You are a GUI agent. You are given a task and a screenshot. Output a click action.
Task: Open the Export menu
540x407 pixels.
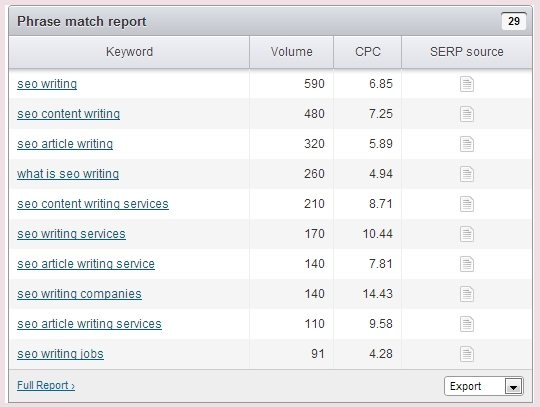(484, 386)
